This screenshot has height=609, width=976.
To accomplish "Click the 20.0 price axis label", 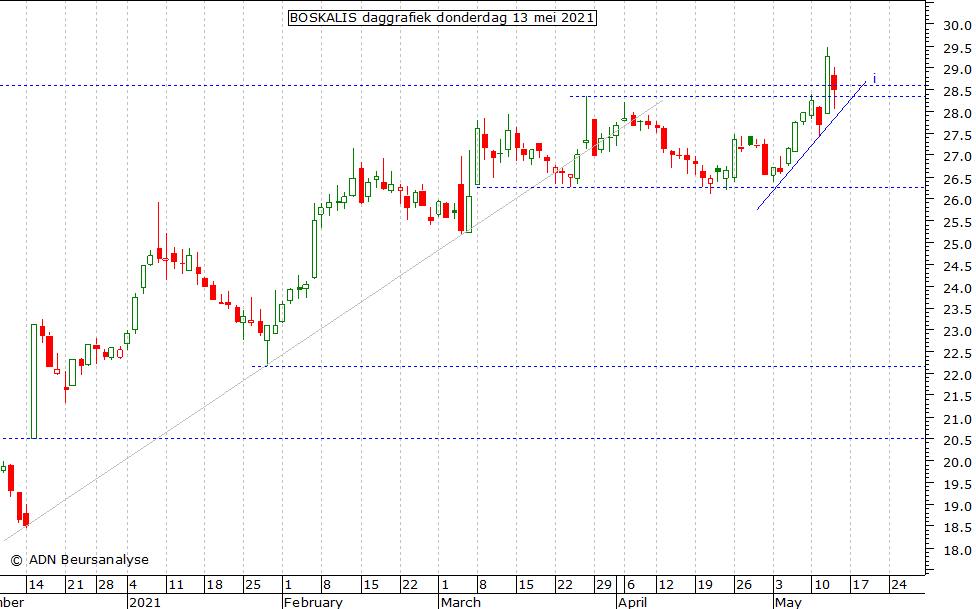I will [957, 463].
